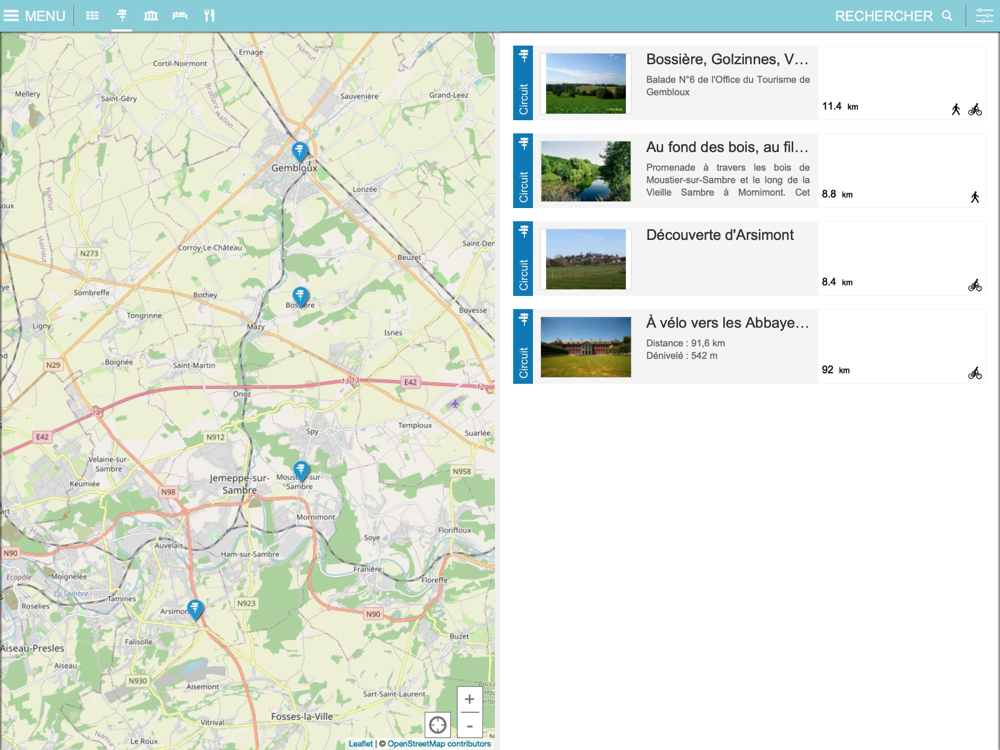Open the Au fond des bois circuit title
The width and height of the screenshot is (1000, 750).
pyautogui.click(x=727, y=147)
